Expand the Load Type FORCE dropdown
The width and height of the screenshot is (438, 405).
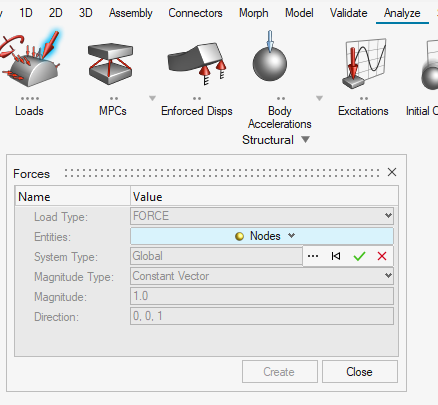coord(262,216)
